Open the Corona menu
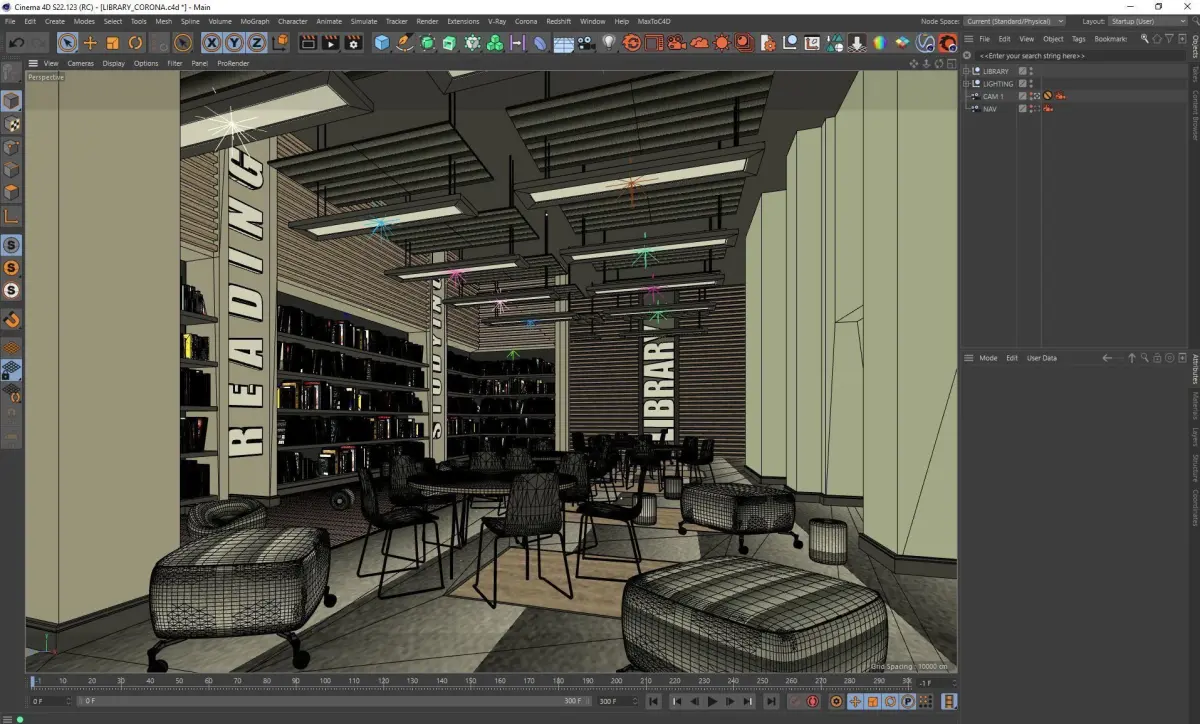This screenshot has height=724, width=1200. (526, 21)
